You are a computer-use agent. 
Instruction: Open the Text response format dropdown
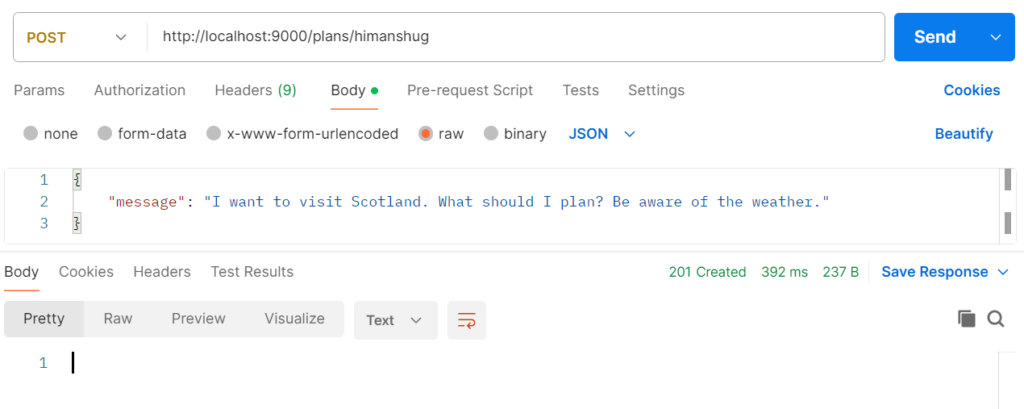395,320
